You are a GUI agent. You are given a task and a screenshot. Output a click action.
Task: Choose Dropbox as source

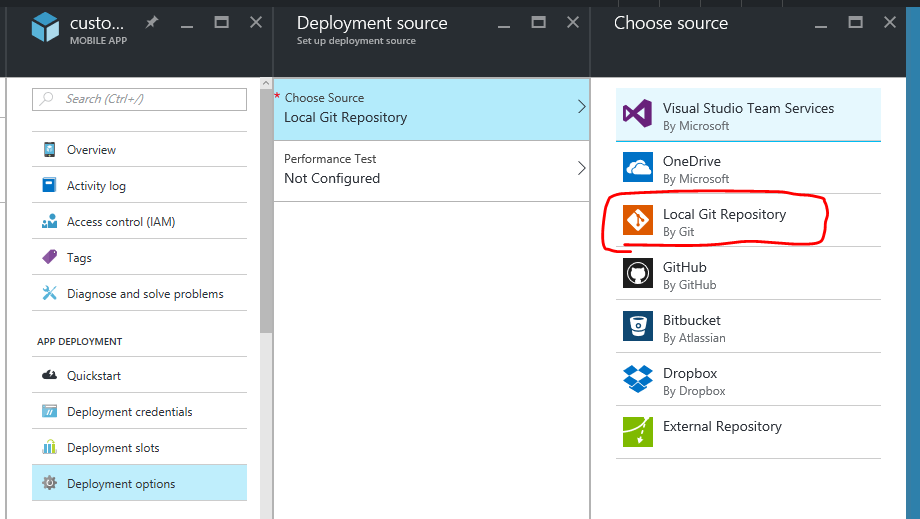coord(748,379)
